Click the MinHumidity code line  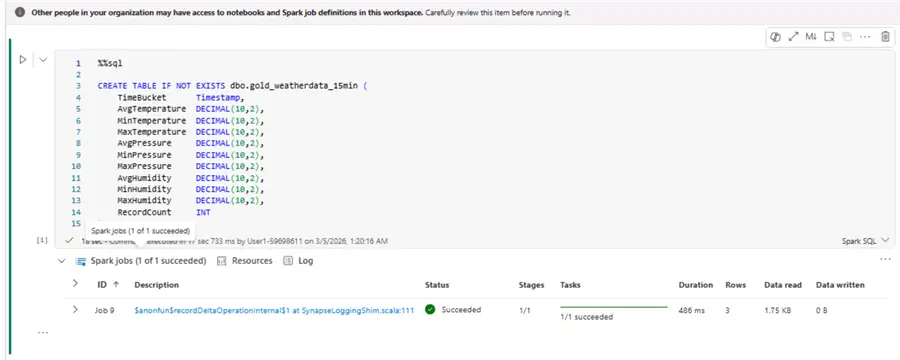tap(191, 189)
